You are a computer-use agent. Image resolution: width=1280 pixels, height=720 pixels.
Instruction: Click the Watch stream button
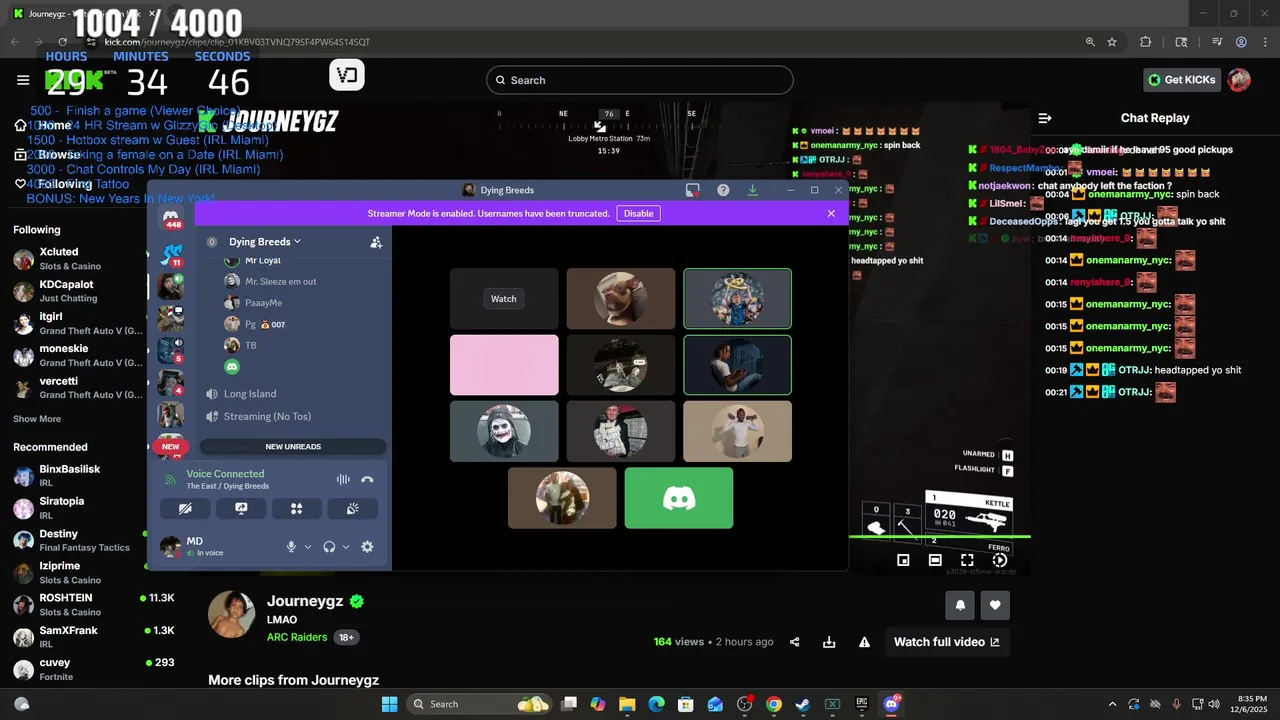504,299
